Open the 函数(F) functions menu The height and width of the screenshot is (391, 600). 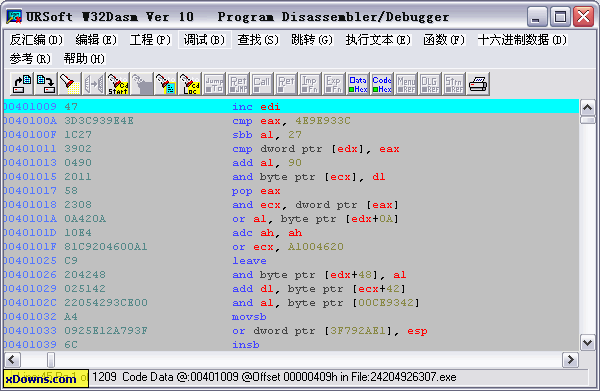[x=443, y=40]
